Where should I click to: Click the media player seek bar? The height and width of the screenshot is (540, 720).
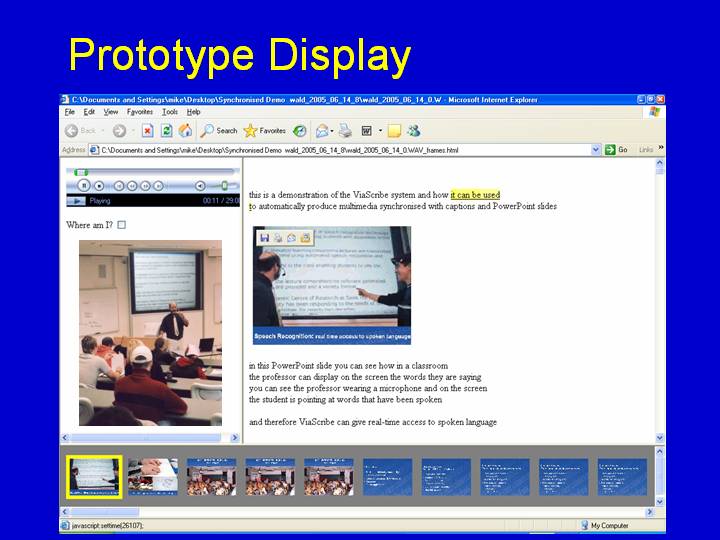coord(153,172)
